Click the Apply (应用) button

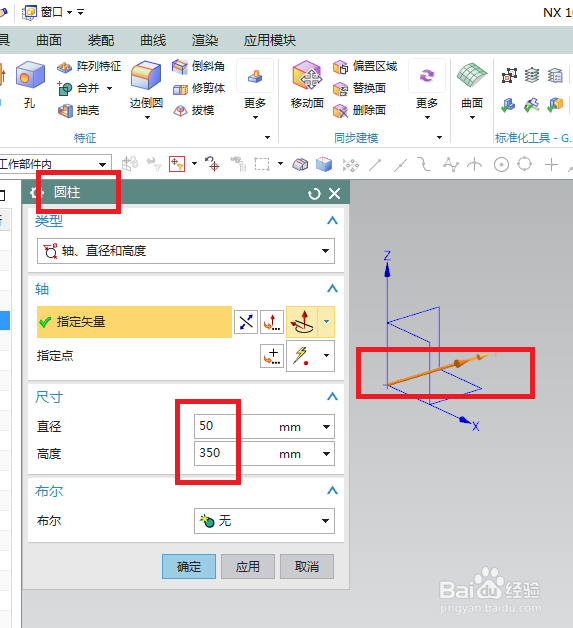[x=248, y=567]
